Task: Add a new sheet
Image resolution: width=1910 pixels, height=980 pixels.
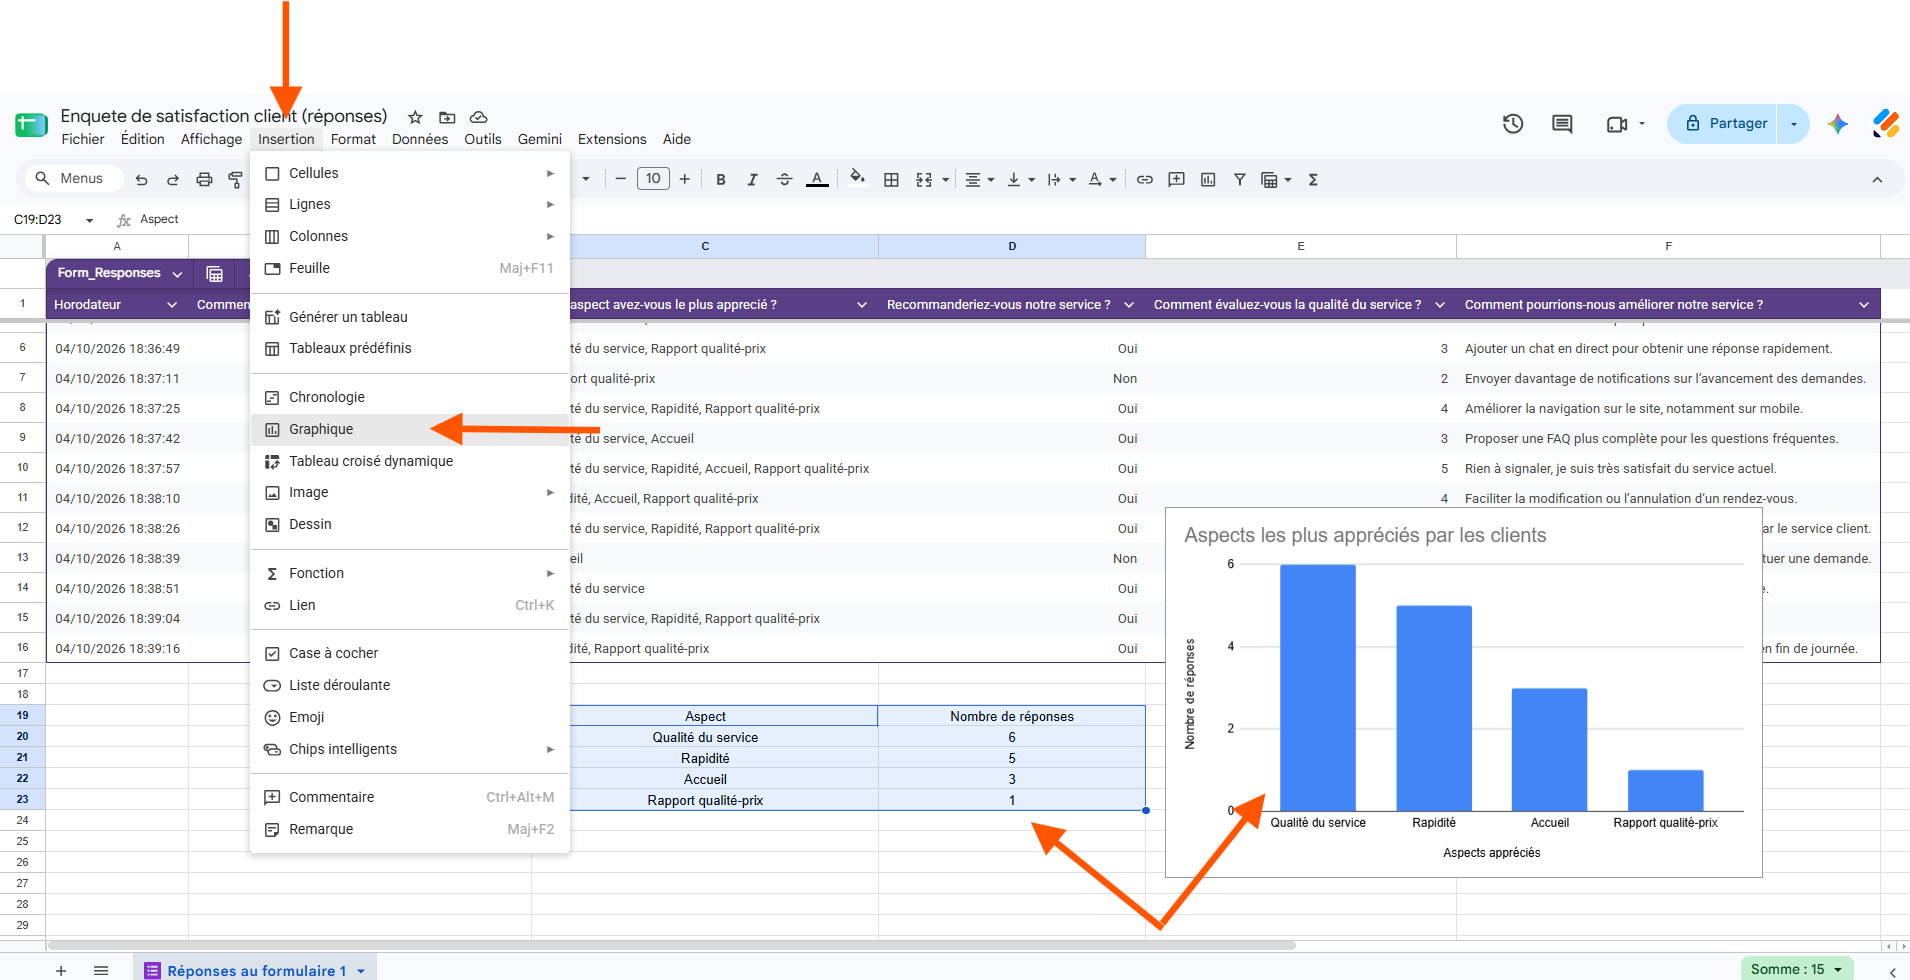Action: pyautogui.click(x=61, y=970)
